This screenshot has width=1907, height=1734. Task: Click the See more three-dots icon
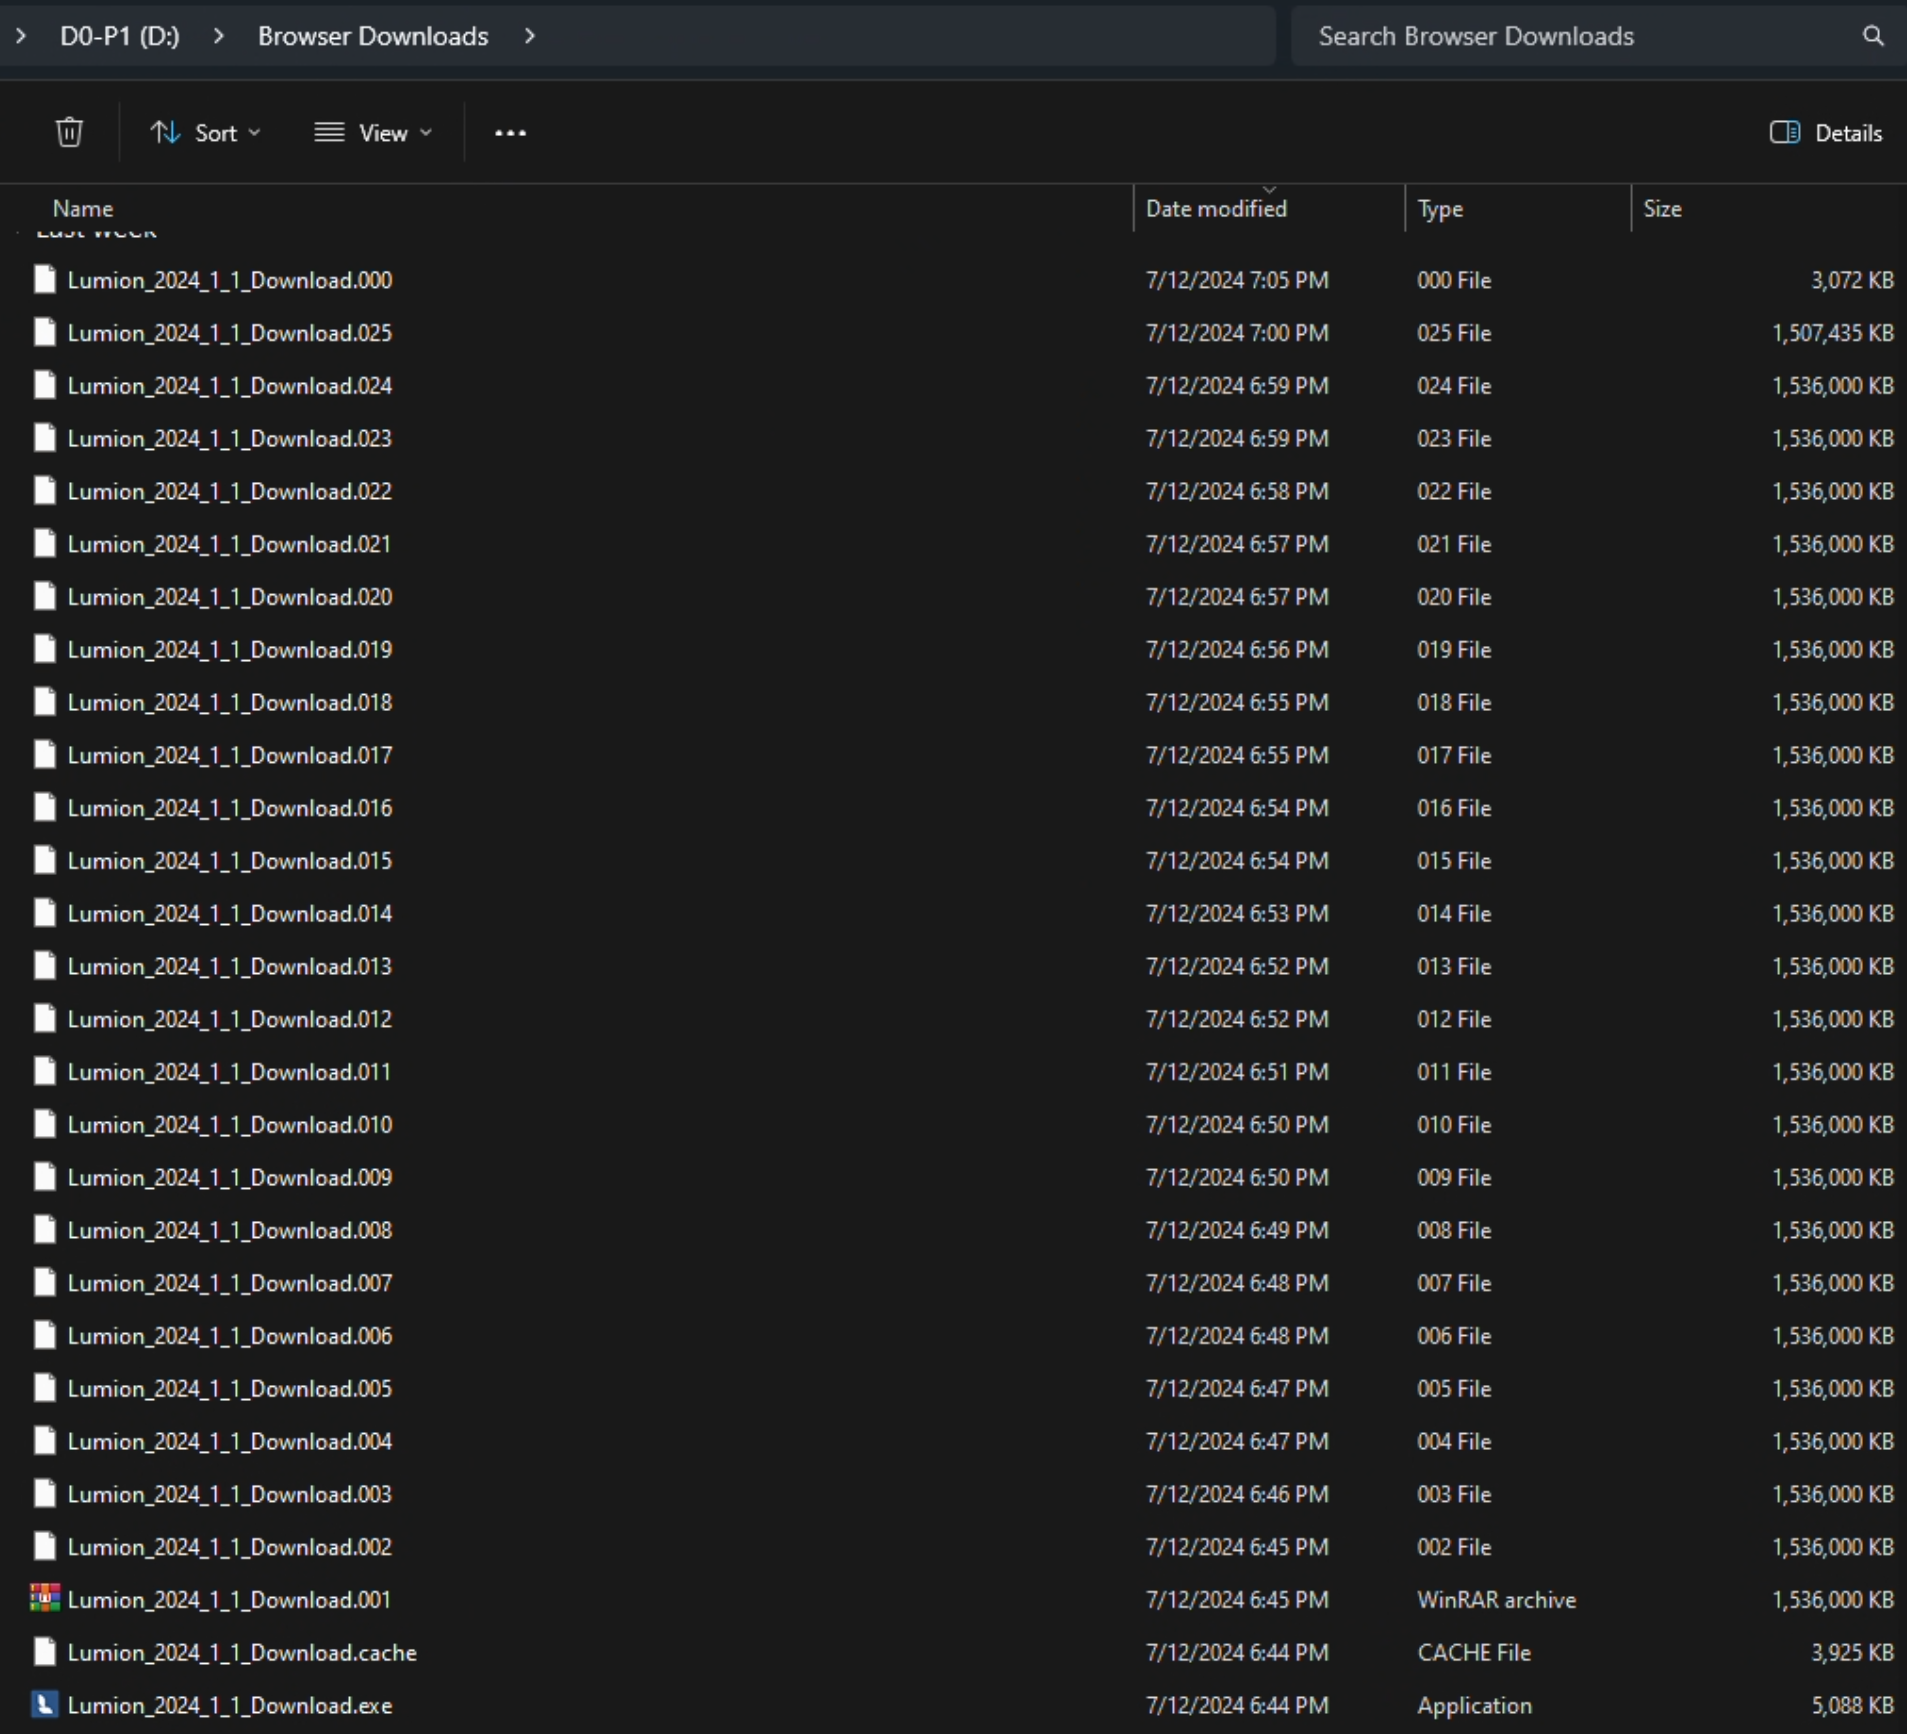click(510, 133)
